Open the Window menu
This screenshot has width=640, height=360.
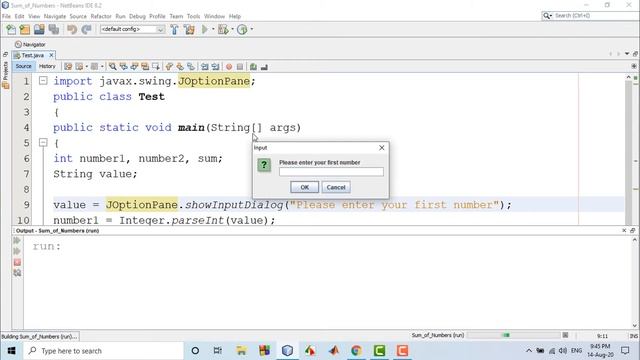coord(214,16)
